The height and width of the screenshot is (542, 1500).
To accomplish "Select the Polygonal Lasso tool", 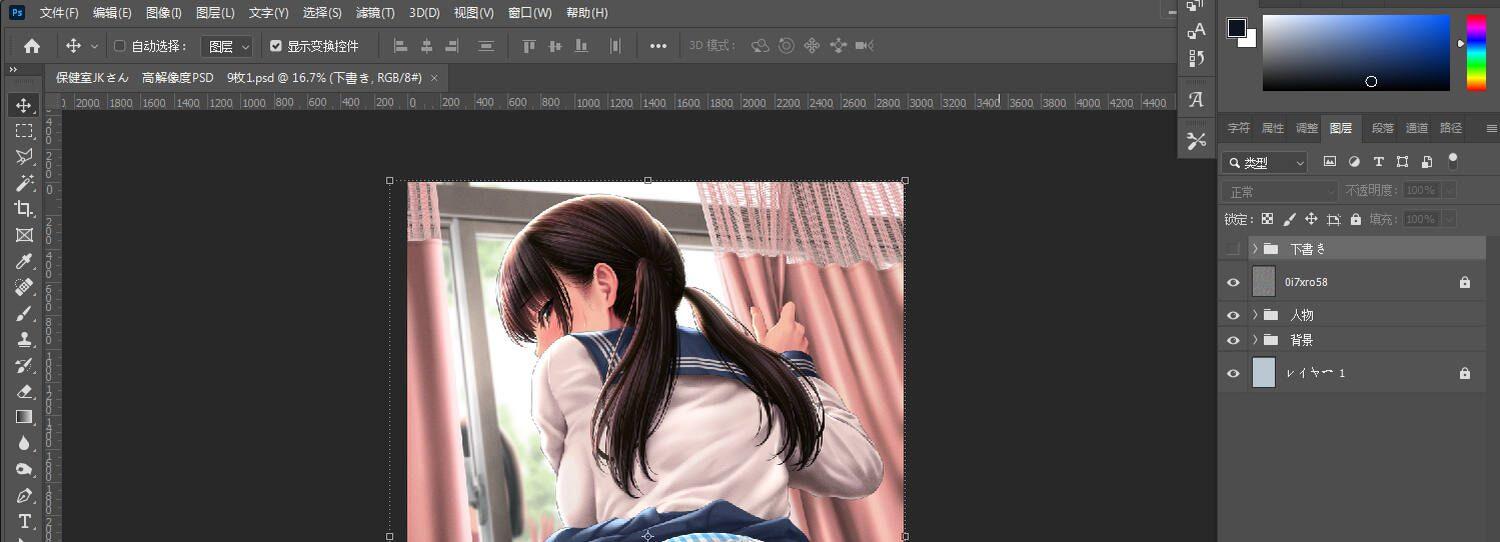I will pyautogui.click(x=24, y=157).
